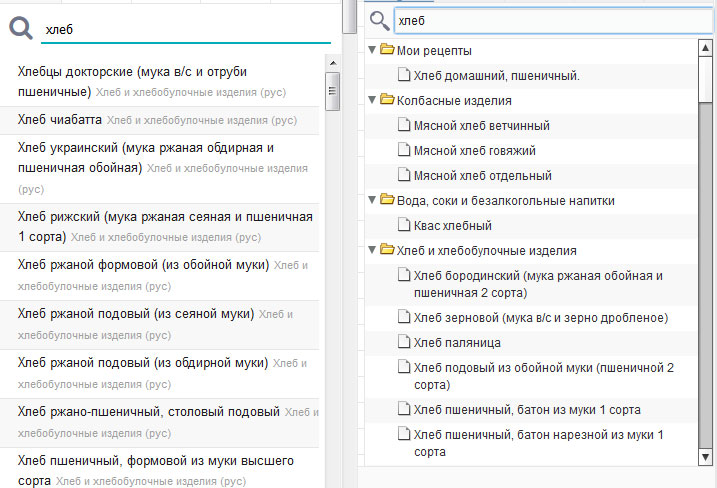The image size is (717, 488).
Task: Click the left search field containing хлеб
Action: pyautogui.click(x=185, y=30)
